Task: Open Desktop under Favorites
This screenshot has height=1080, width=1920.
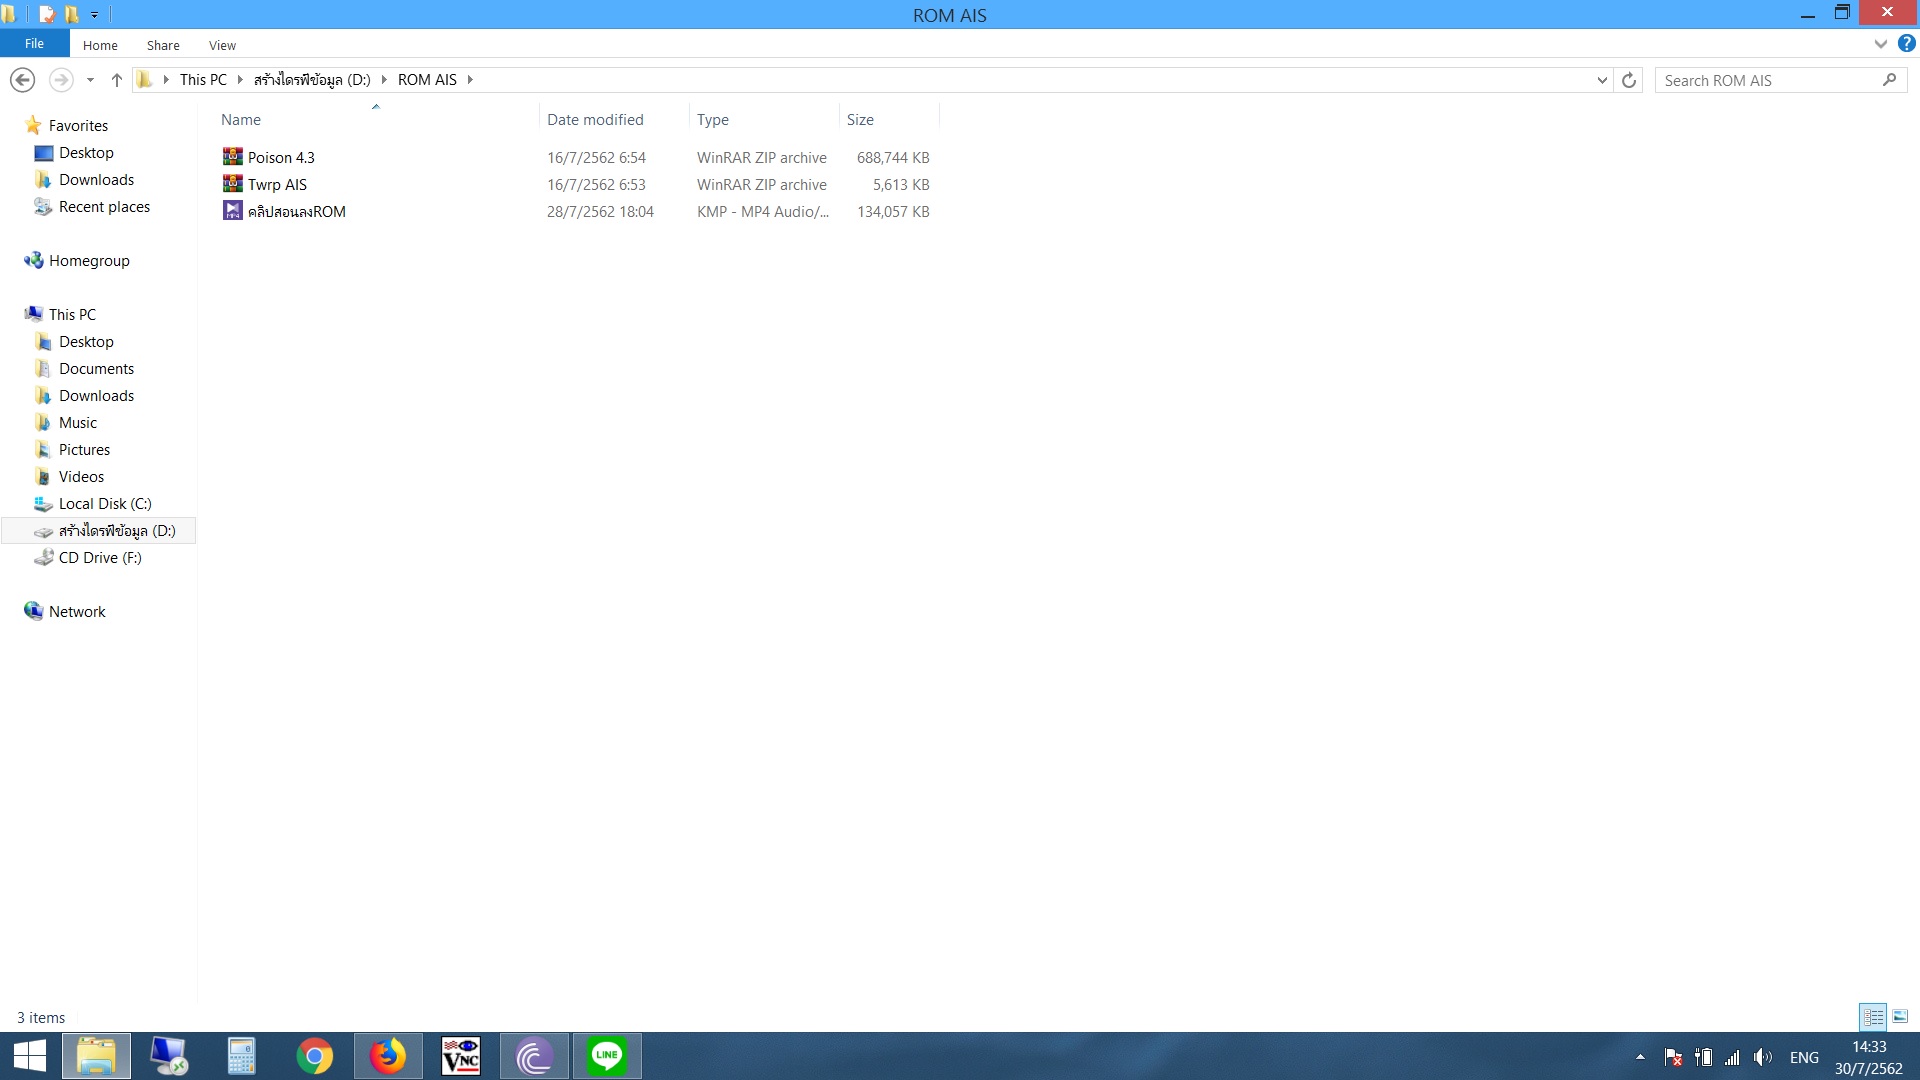Action: [86, 153]
